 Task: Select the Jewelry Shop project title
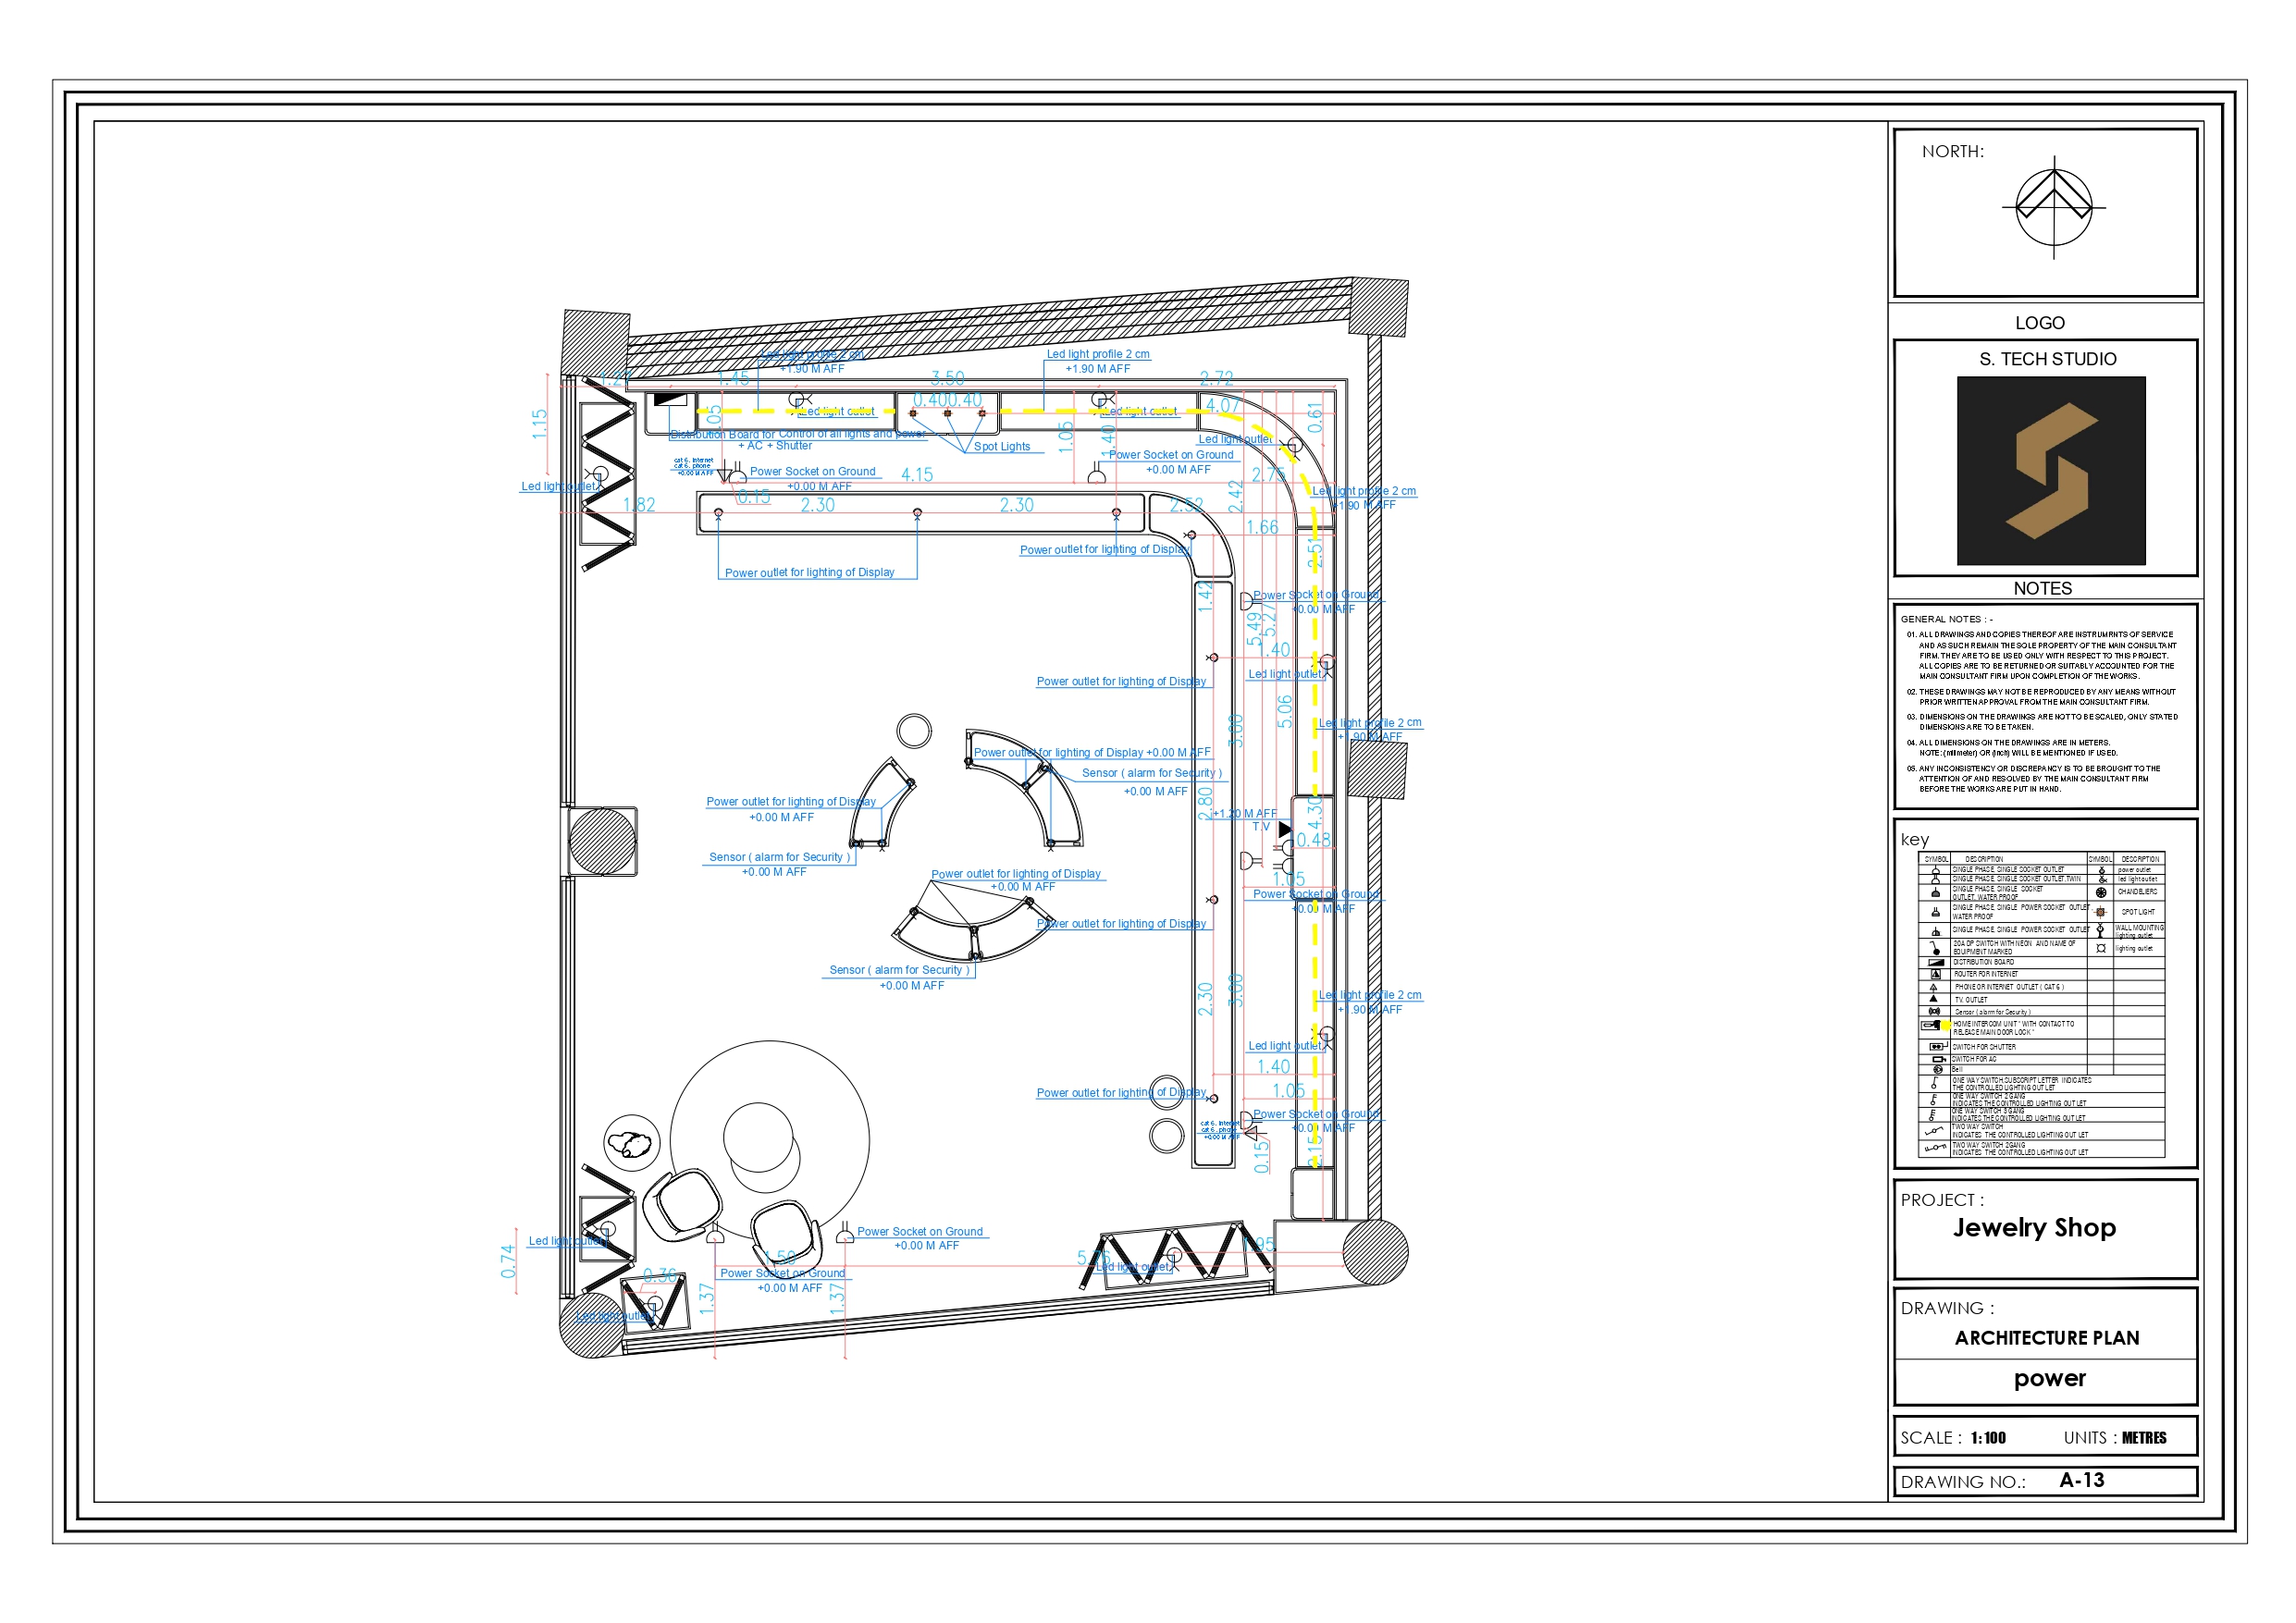pos(2035,1228)
